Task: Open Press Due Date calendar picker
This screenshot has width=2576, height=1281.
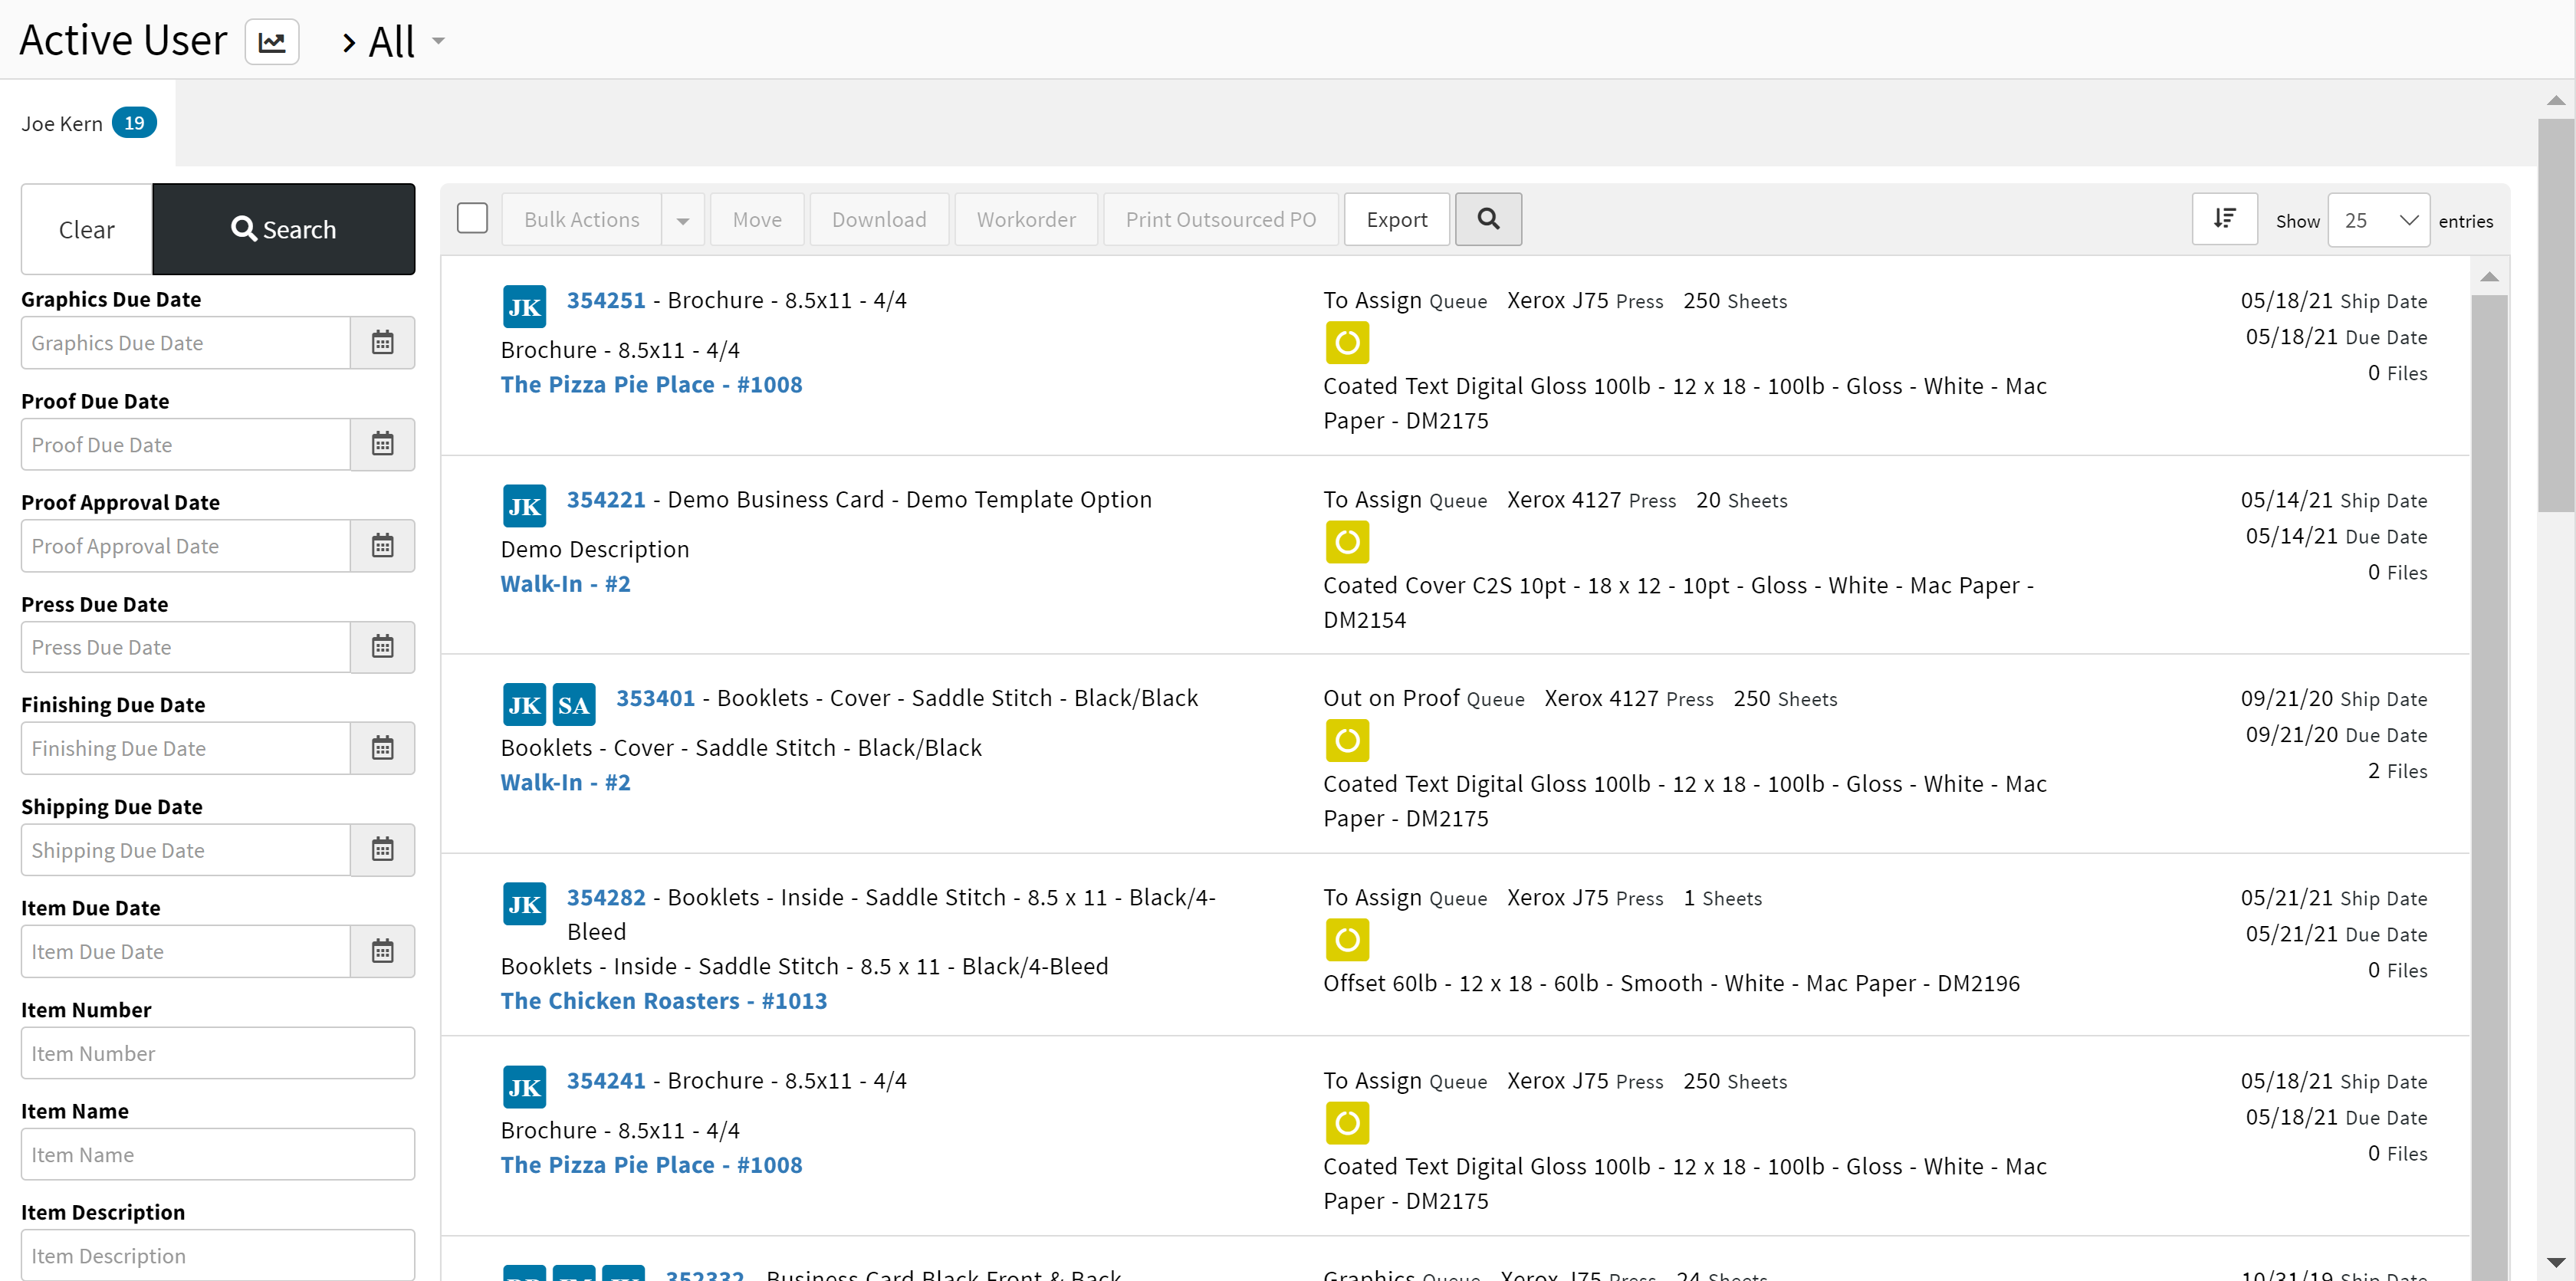Action: coord(382,647)
